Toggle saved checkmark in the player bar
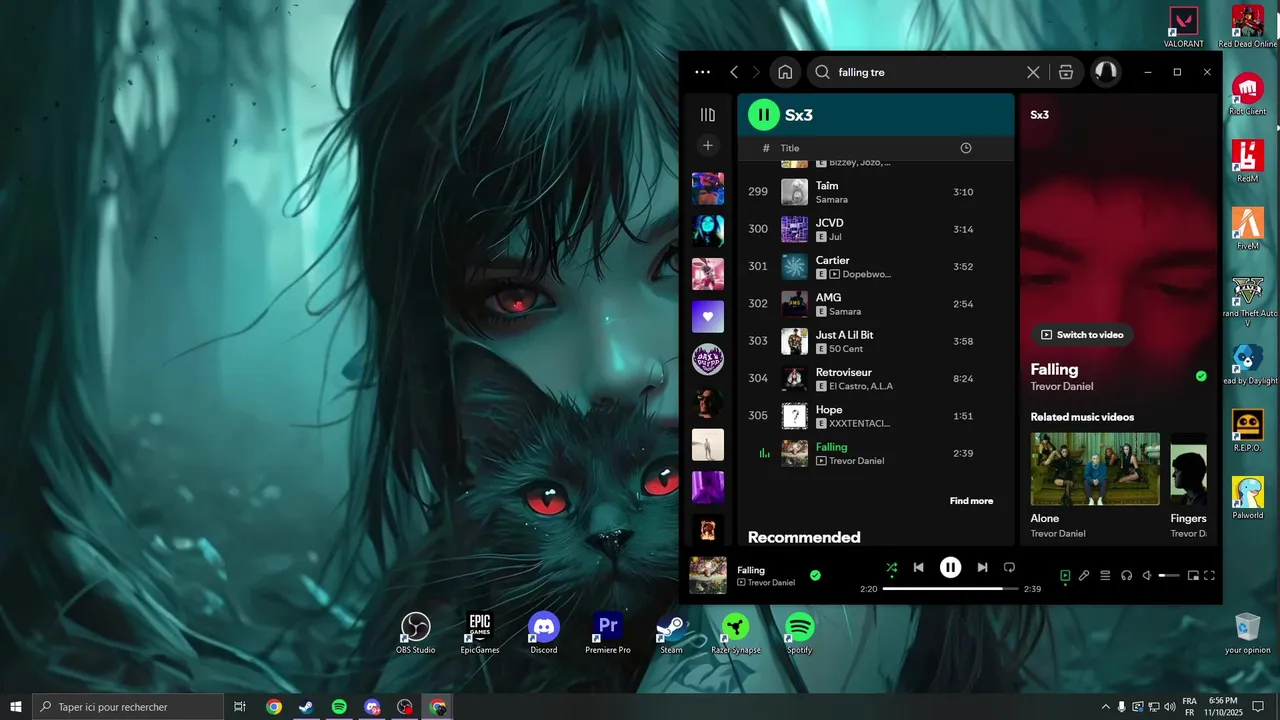This screenshot has width=1280, height=720. coord(815,575)
